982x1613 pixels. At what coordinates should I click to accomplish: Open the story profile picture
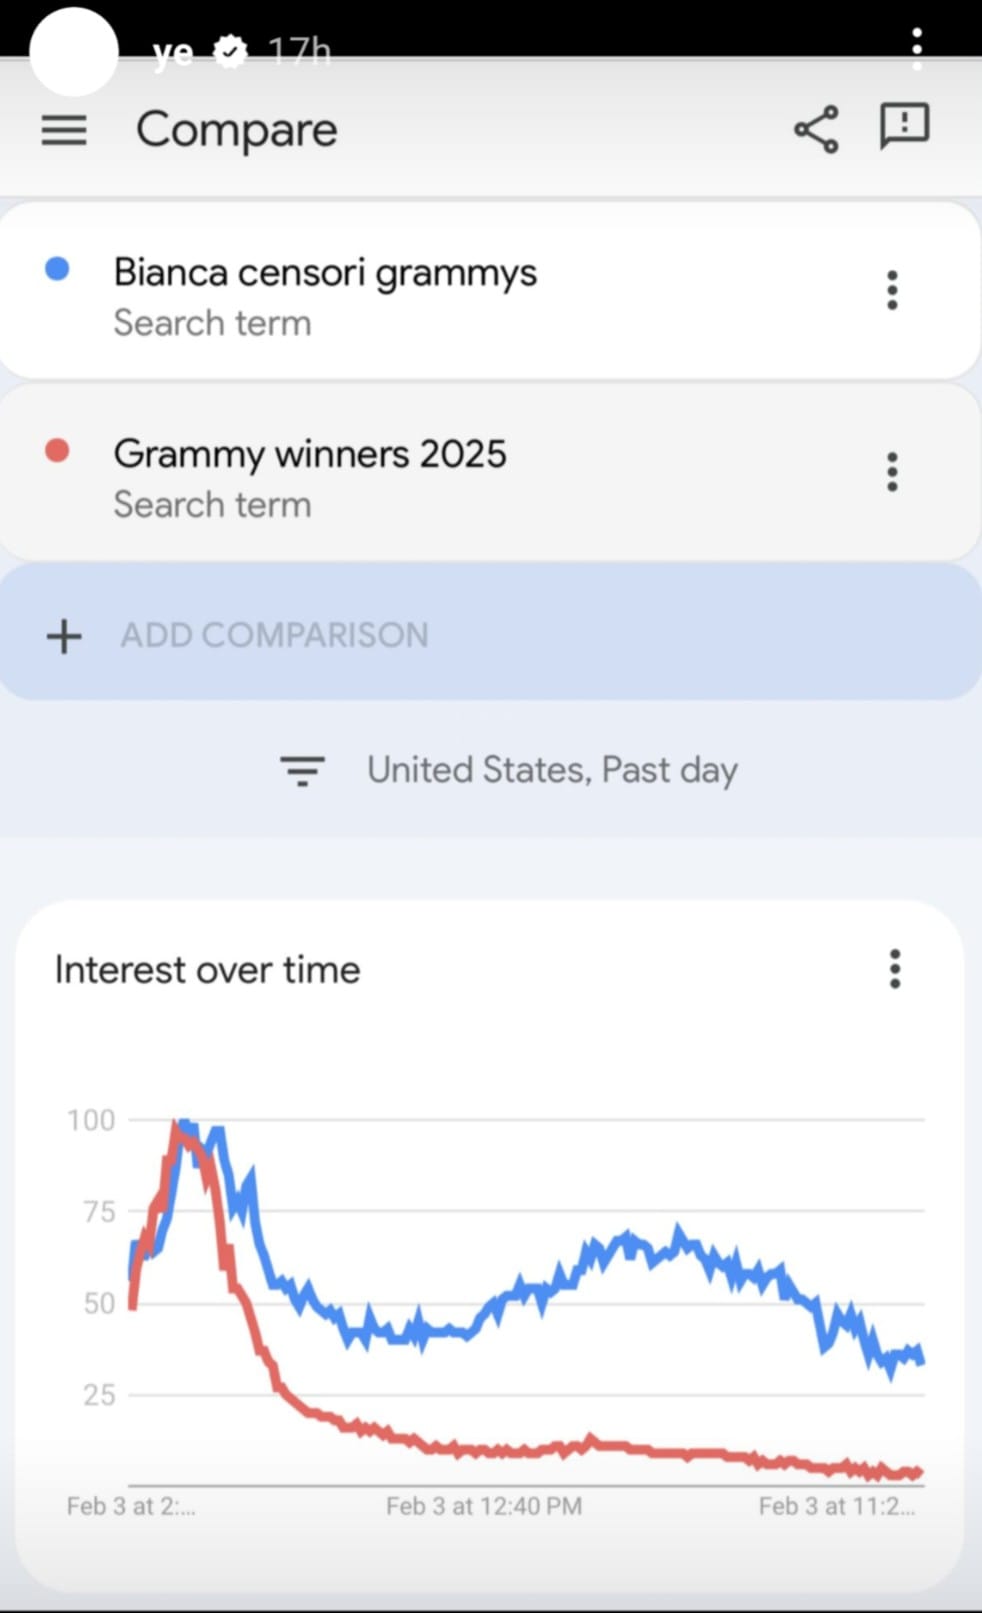coord(74,52)
